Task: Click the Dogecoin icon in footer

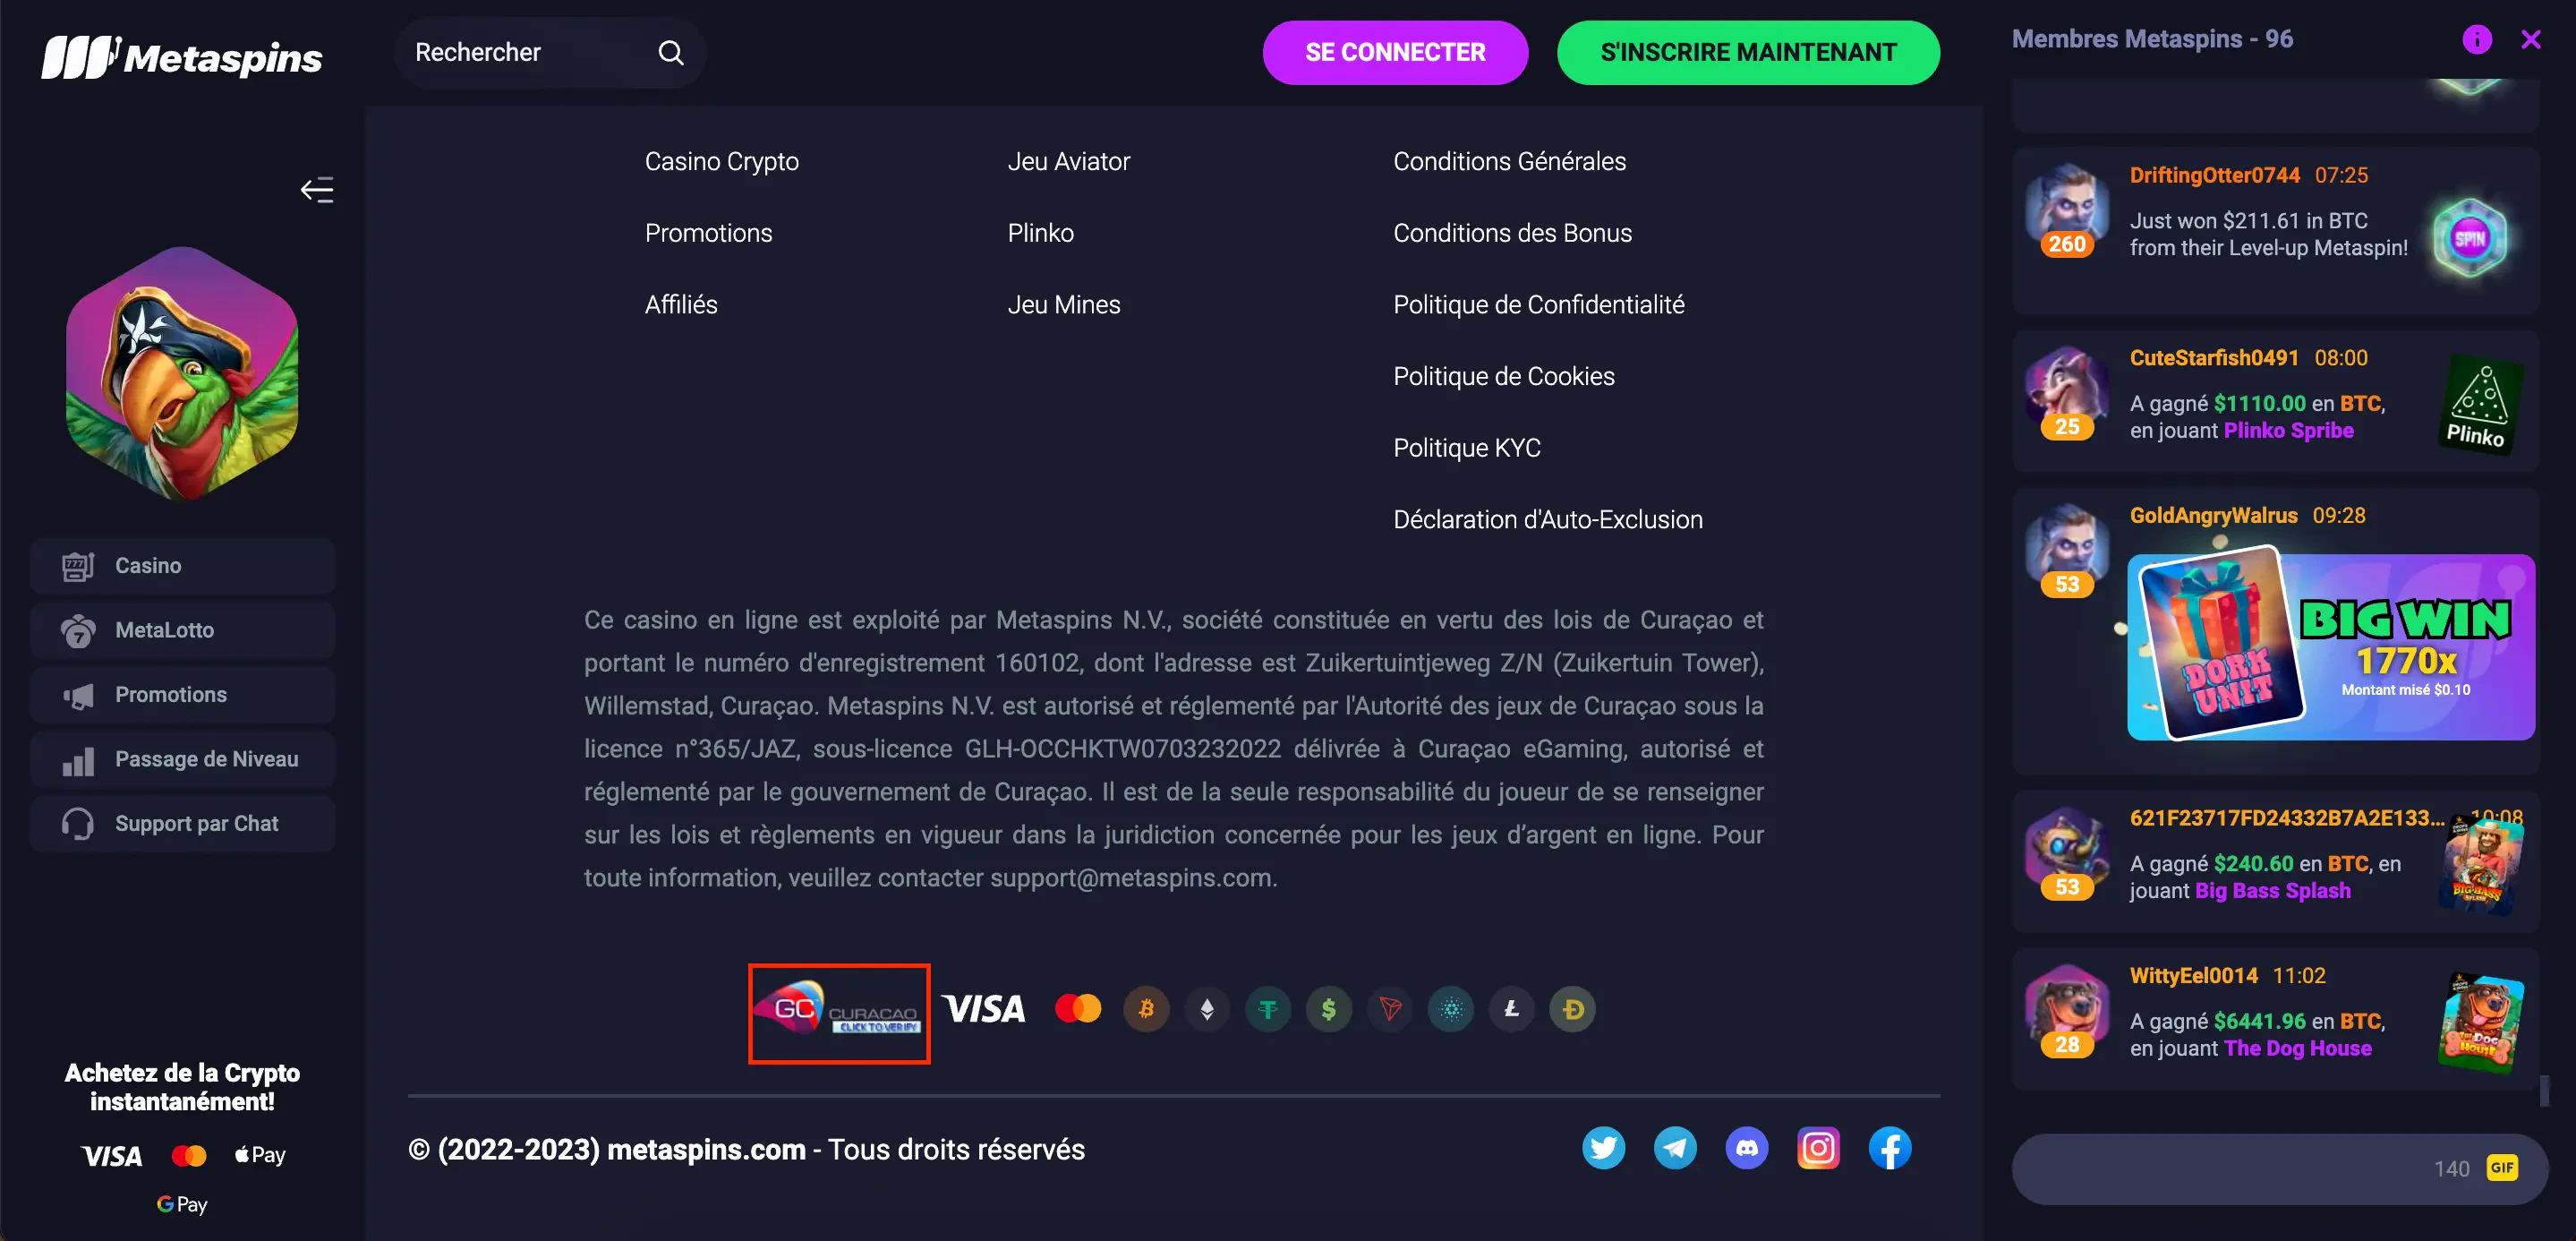Action: tap(1572, 1009)
